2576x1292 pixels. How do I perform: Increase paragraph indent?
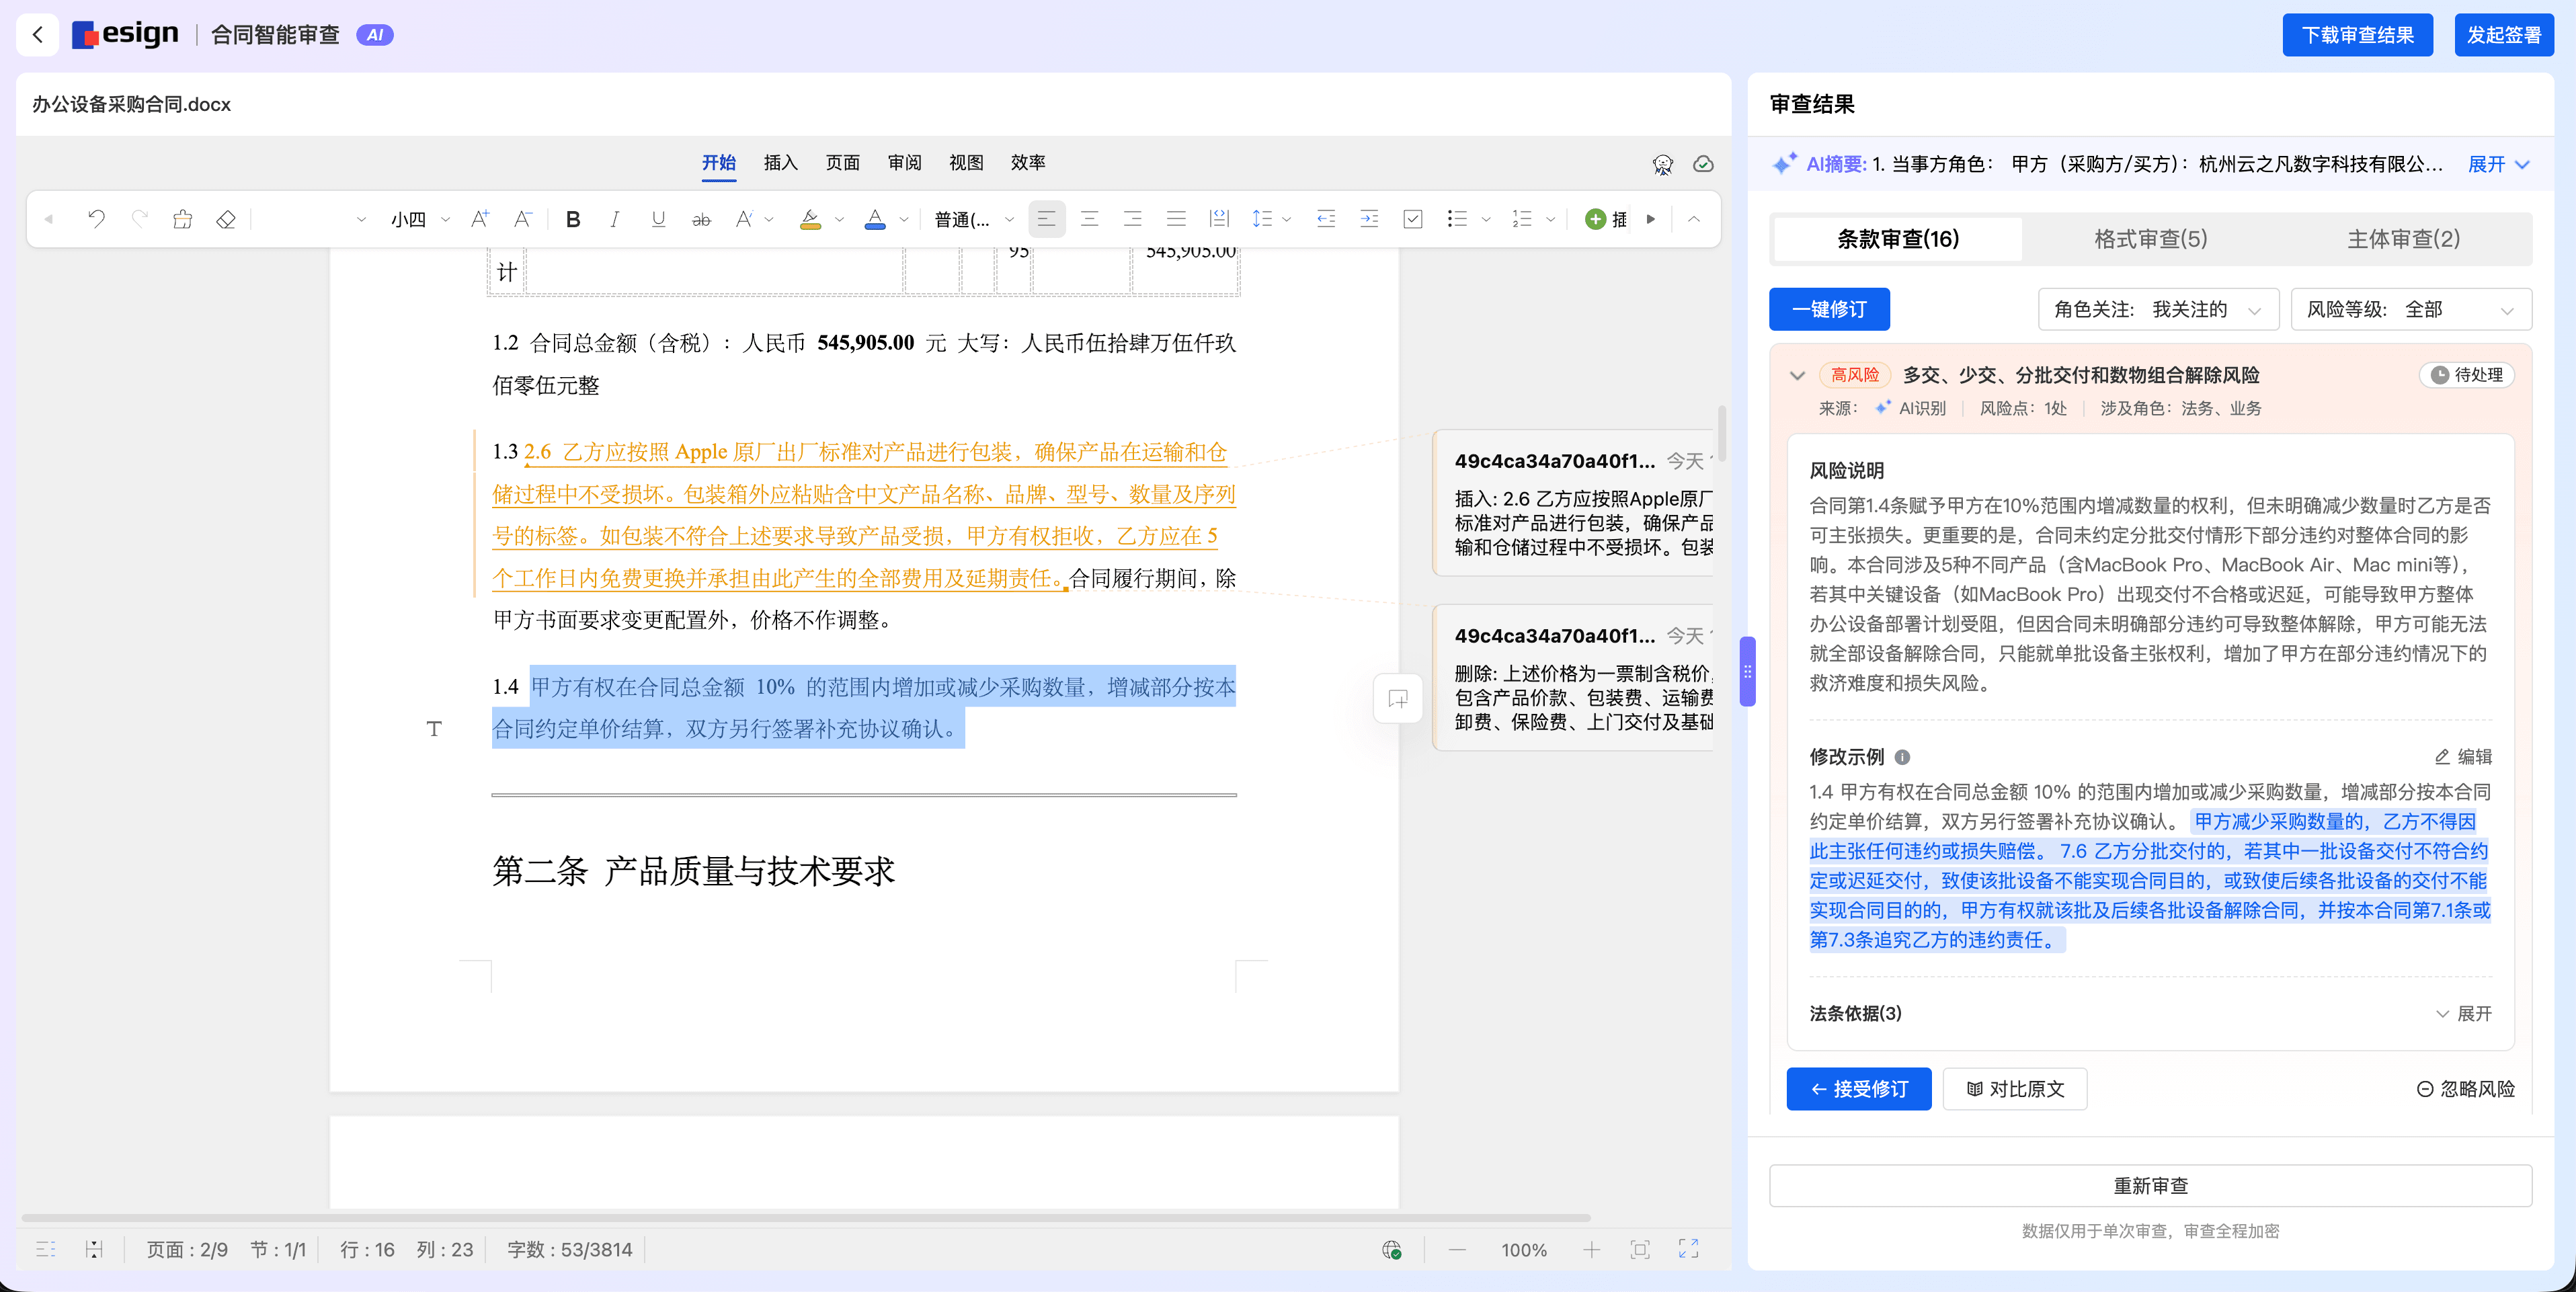click(1369, 219)
